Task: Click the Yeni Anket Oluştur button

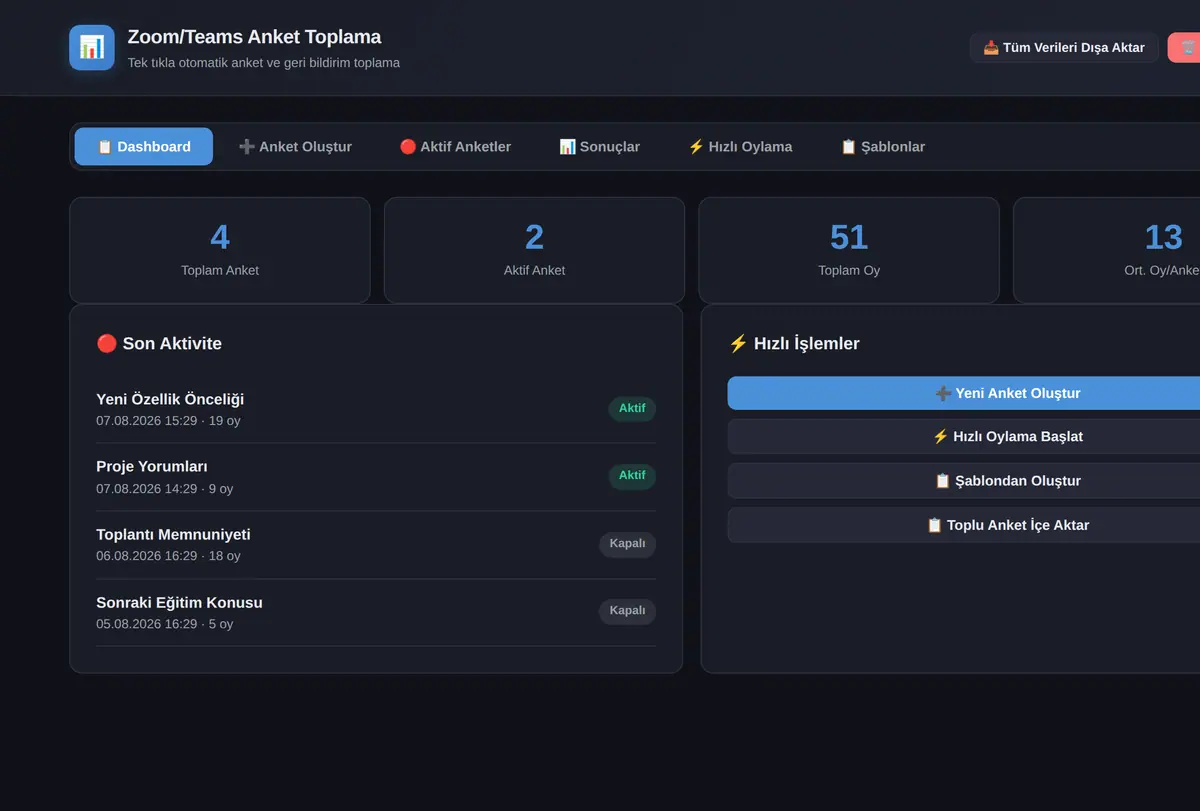Action: pyautogui.click(x=964, y=393)
